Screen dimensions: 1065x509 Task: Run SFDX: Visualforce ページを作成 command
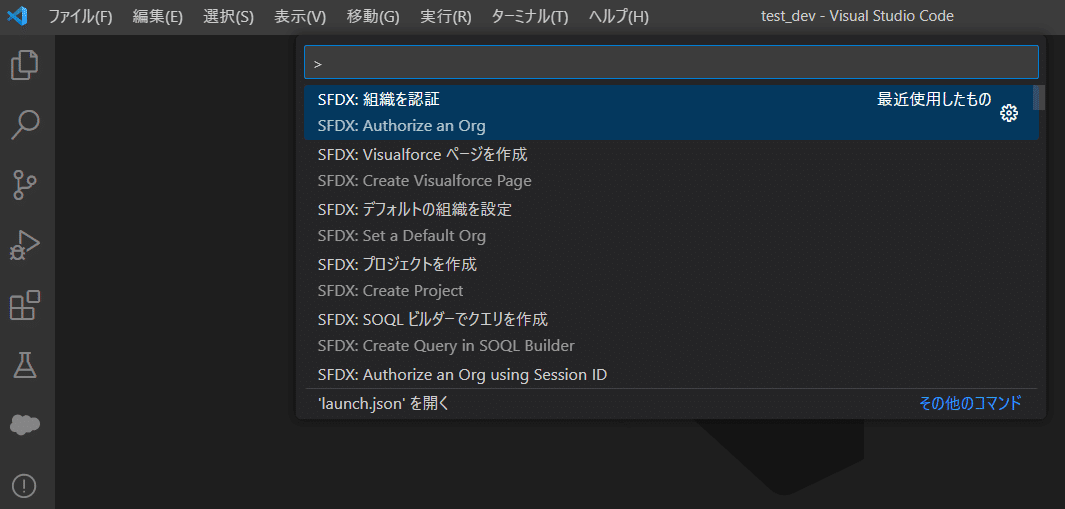[x=671, y=168]
